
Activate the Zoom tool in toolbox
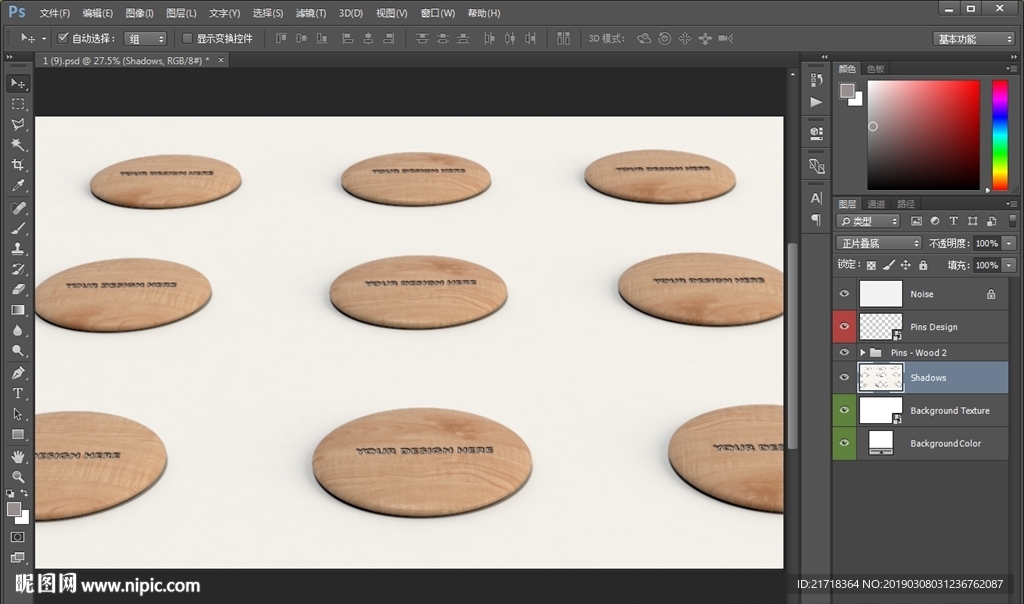pos(18,476)
